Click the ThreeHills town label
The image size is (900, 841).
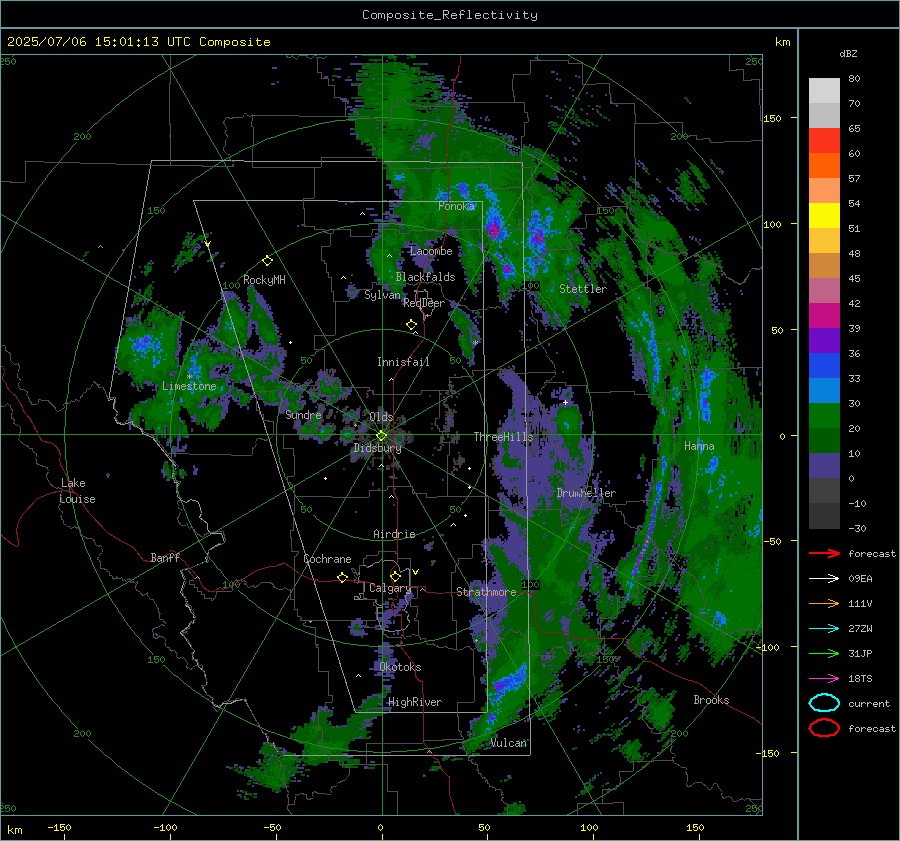click(503, 437)
